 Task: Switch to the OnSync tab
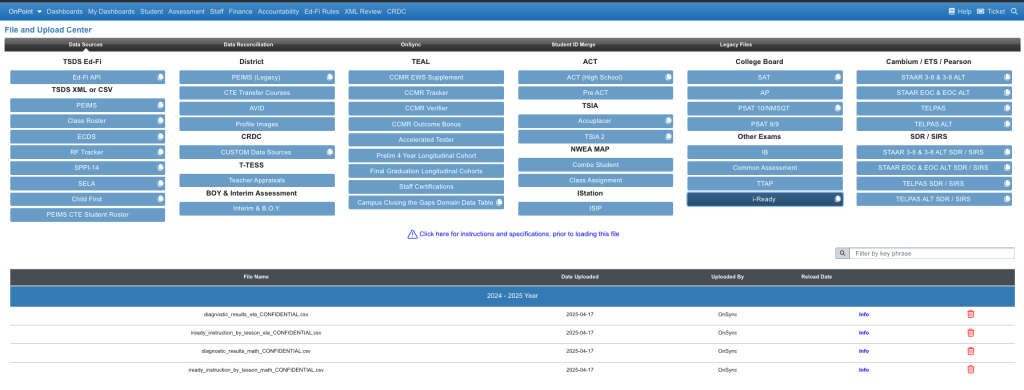pos(411,44)
